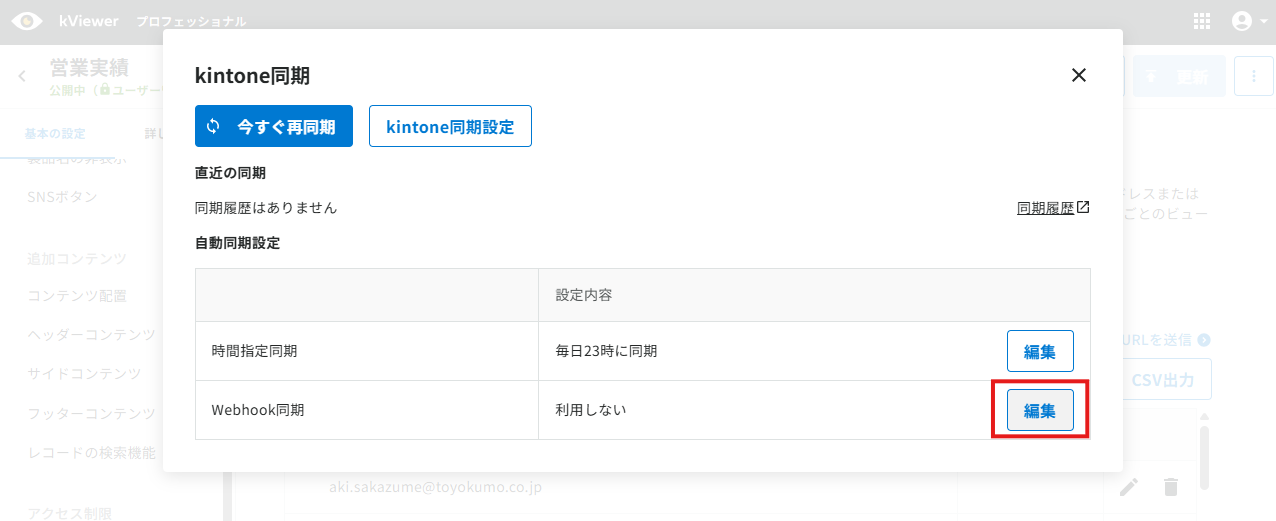
Task: Edit the Webhook同期 setting
Action: coord(1040,410)
